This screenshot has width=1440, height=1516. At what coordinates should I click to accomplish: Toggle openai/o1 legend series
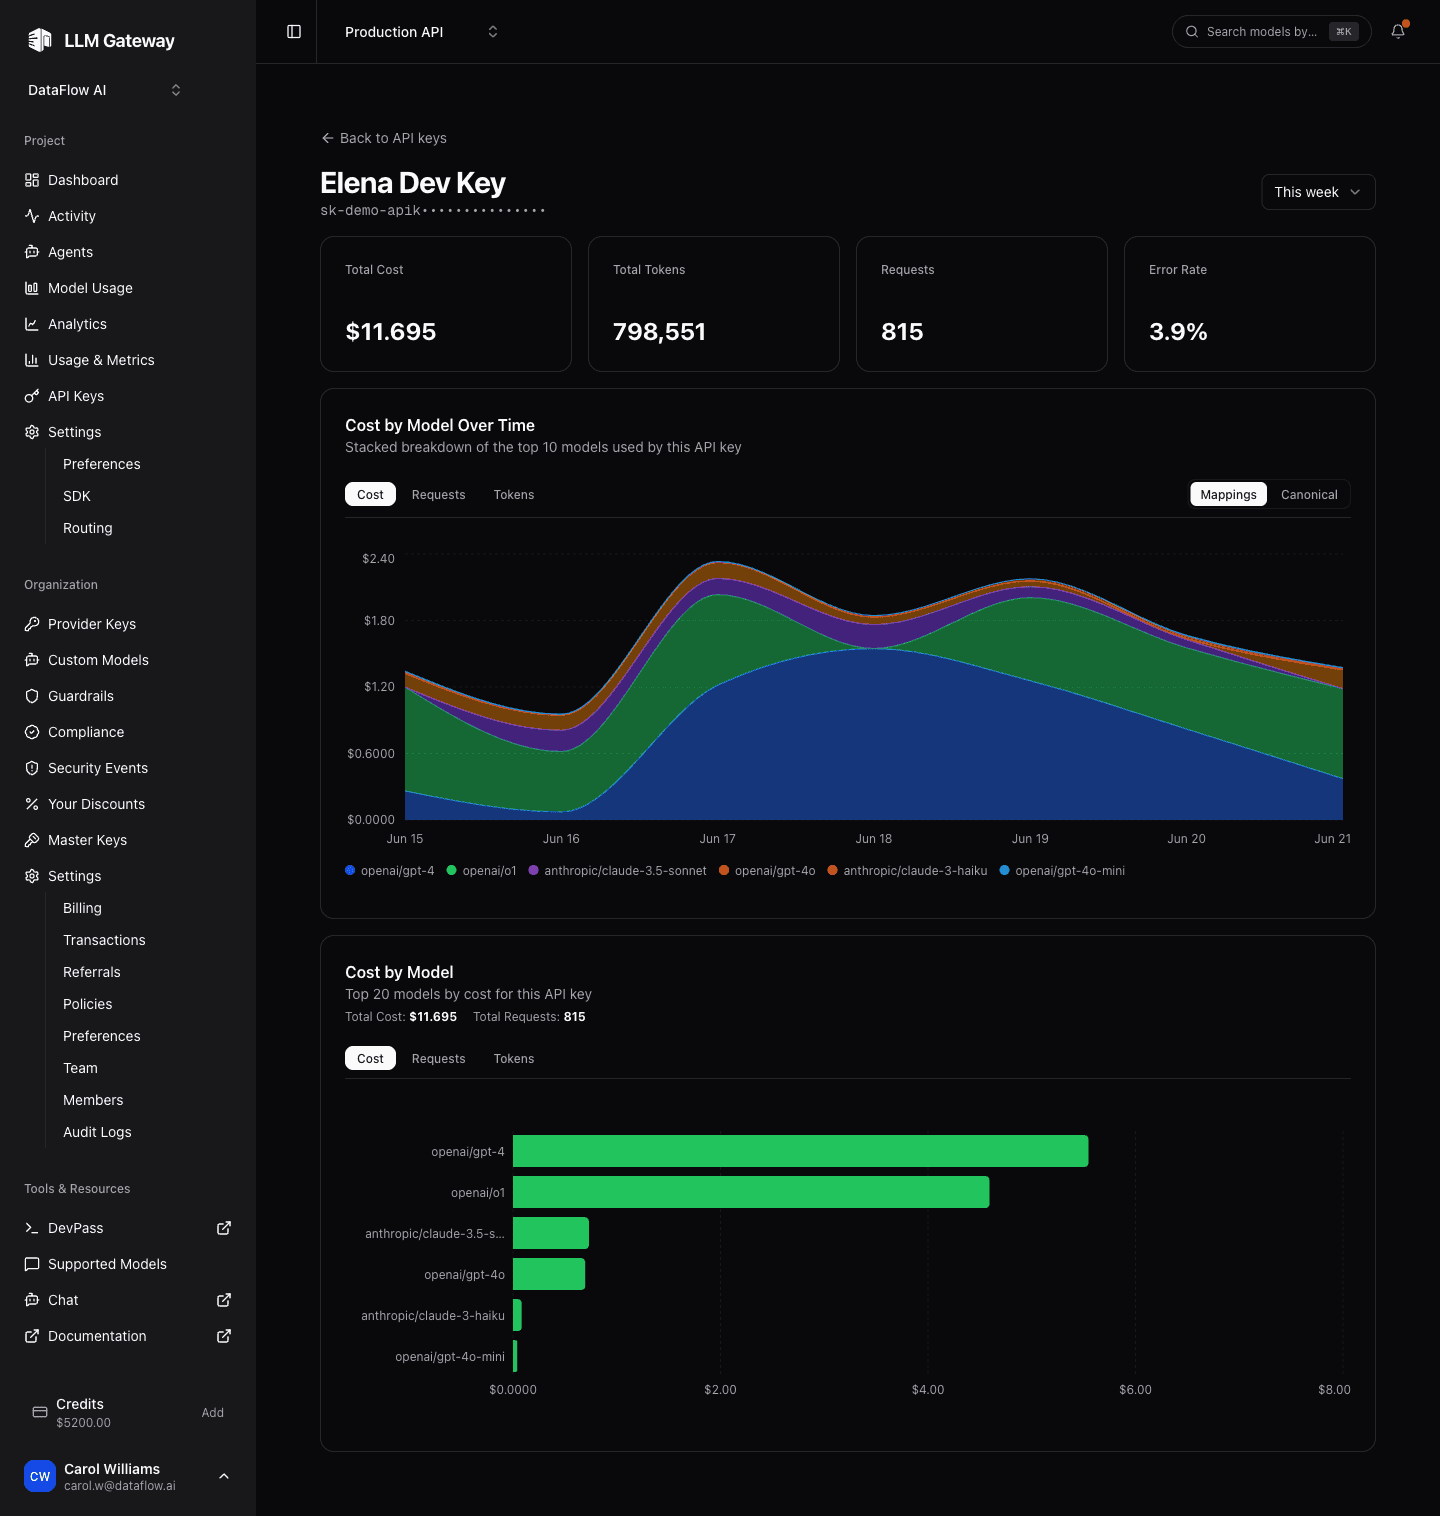click(x=482, y=871)
